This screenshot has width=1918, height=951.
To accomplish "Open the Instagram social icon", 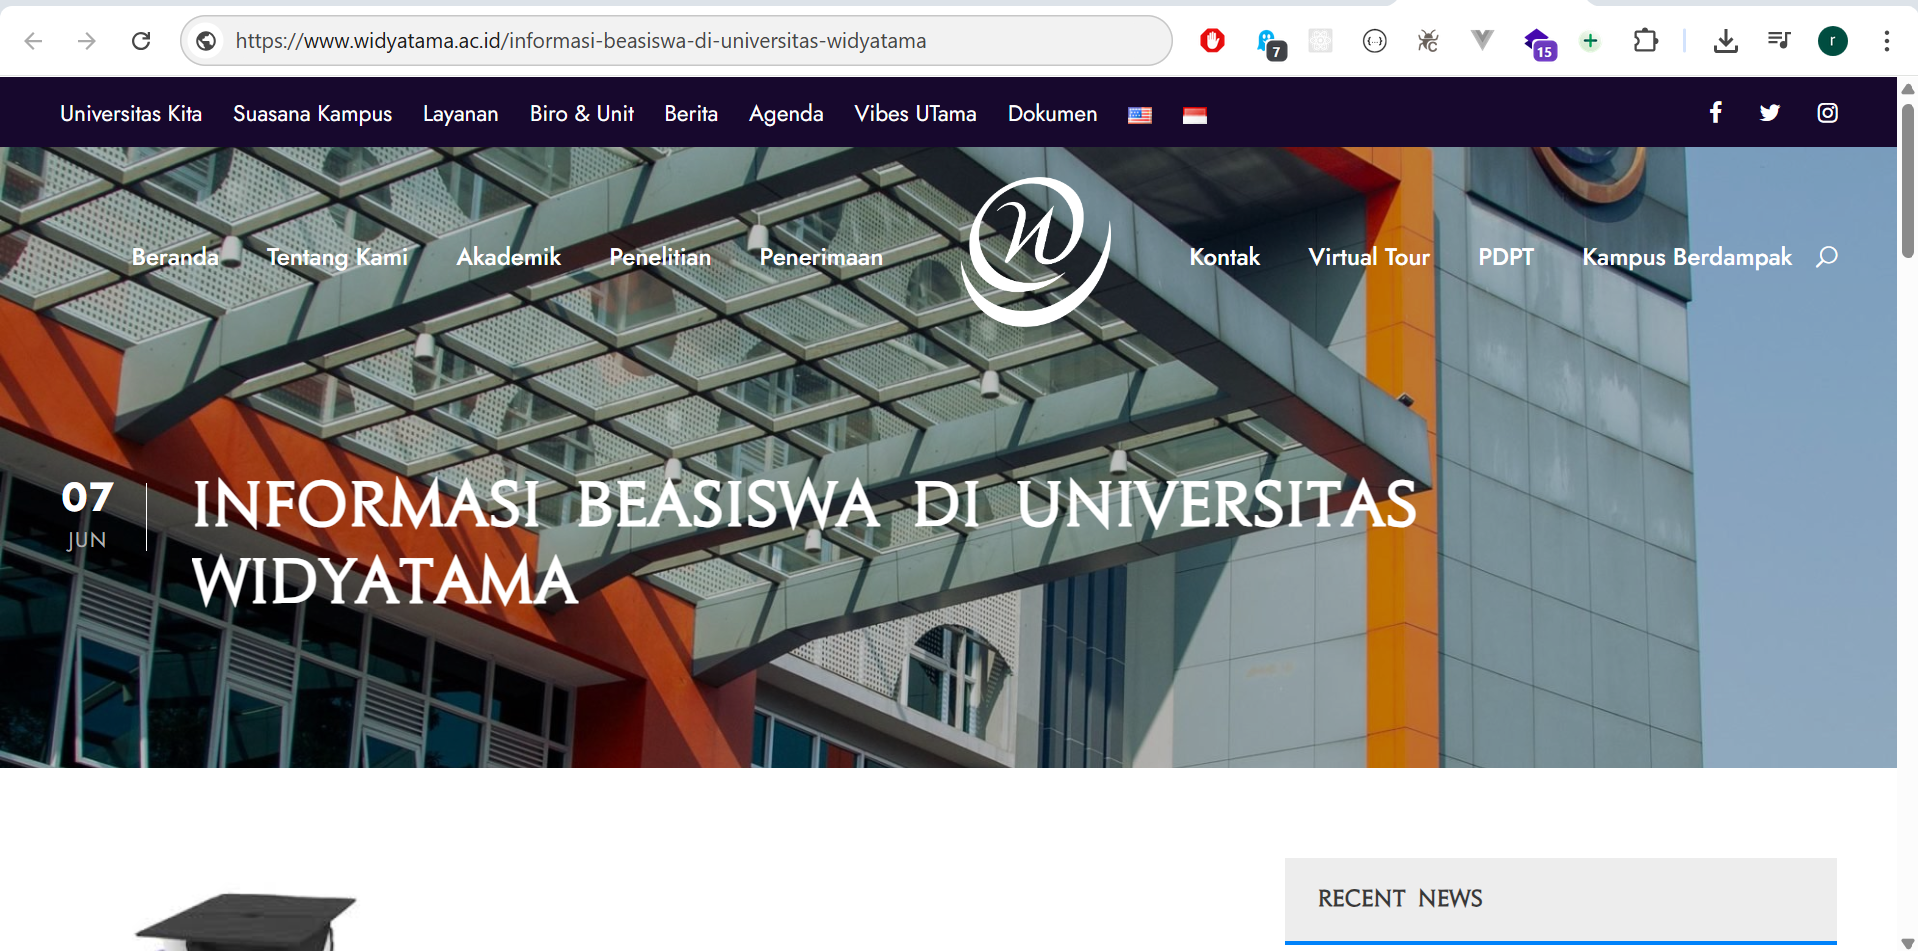I will [1827, 113].
